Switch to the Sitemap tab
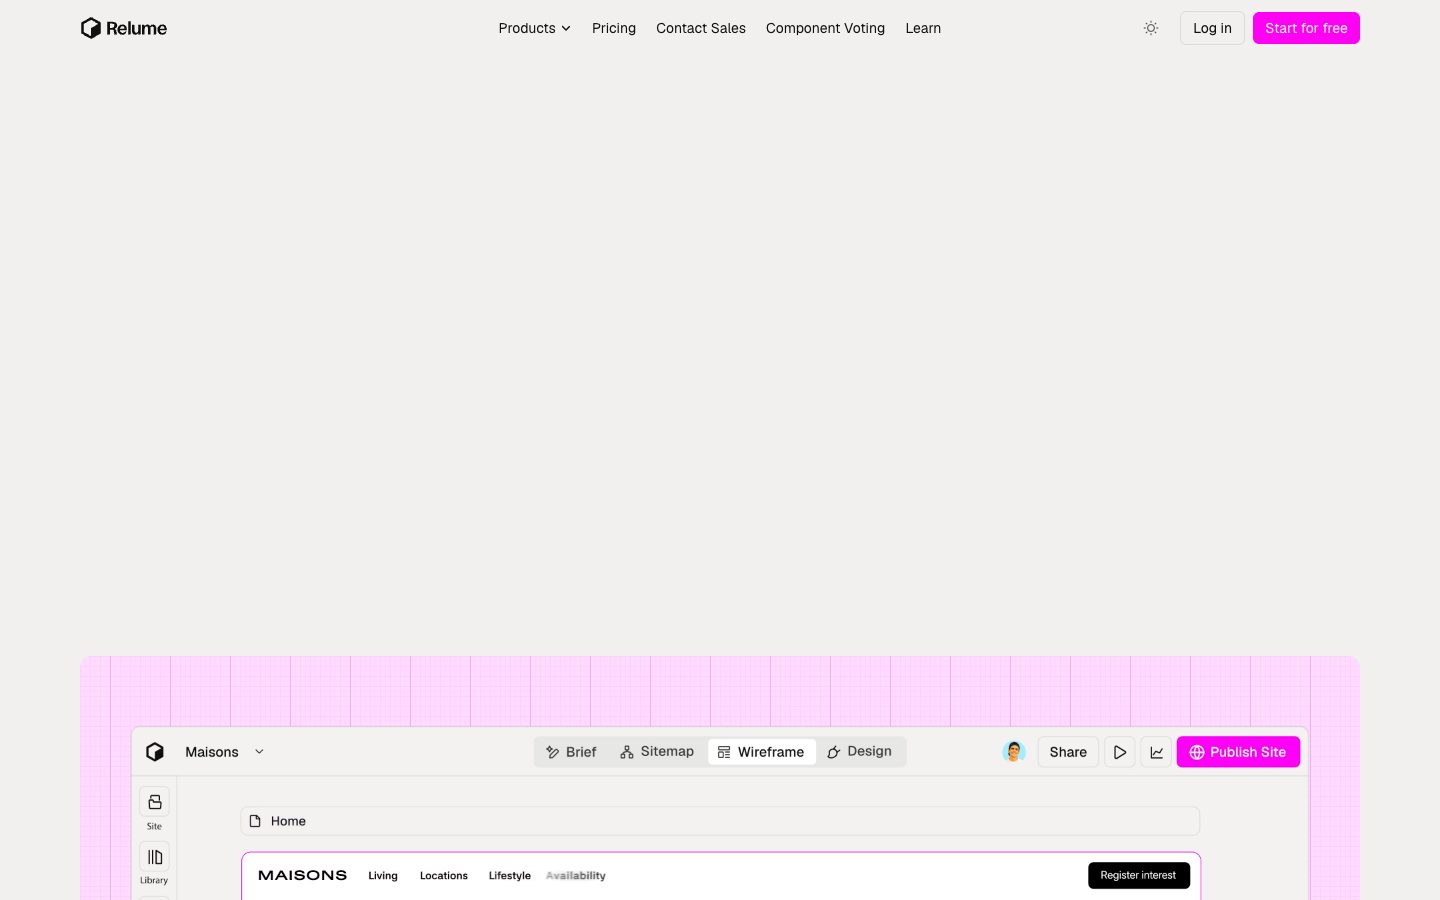Screen dimensions: 1440x900 tap(657, 752)
